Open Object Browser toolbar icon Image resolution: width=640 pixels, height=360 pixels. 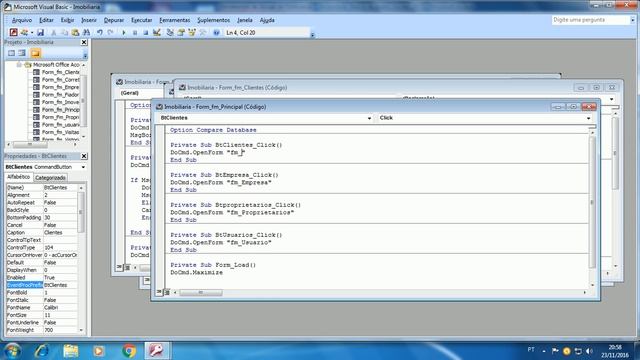192,32
